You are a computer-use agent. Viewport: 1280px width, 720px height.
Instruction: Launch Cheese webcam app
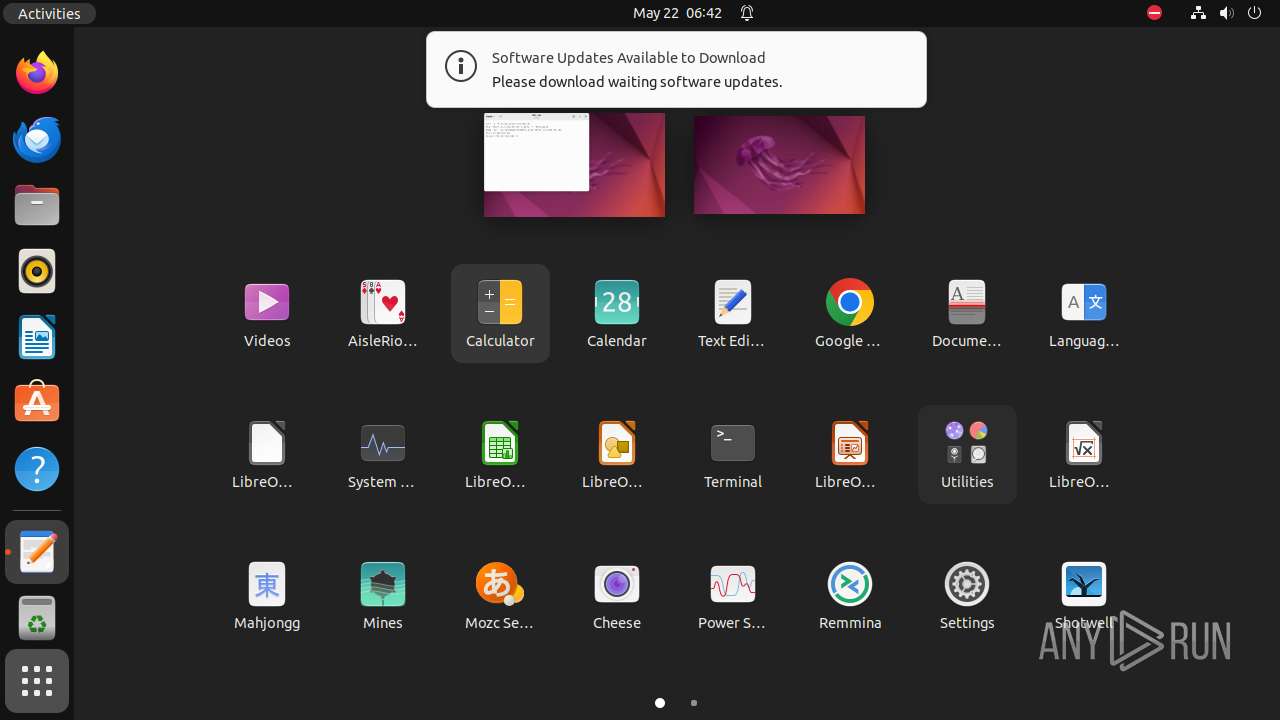(x=617, y=595)
